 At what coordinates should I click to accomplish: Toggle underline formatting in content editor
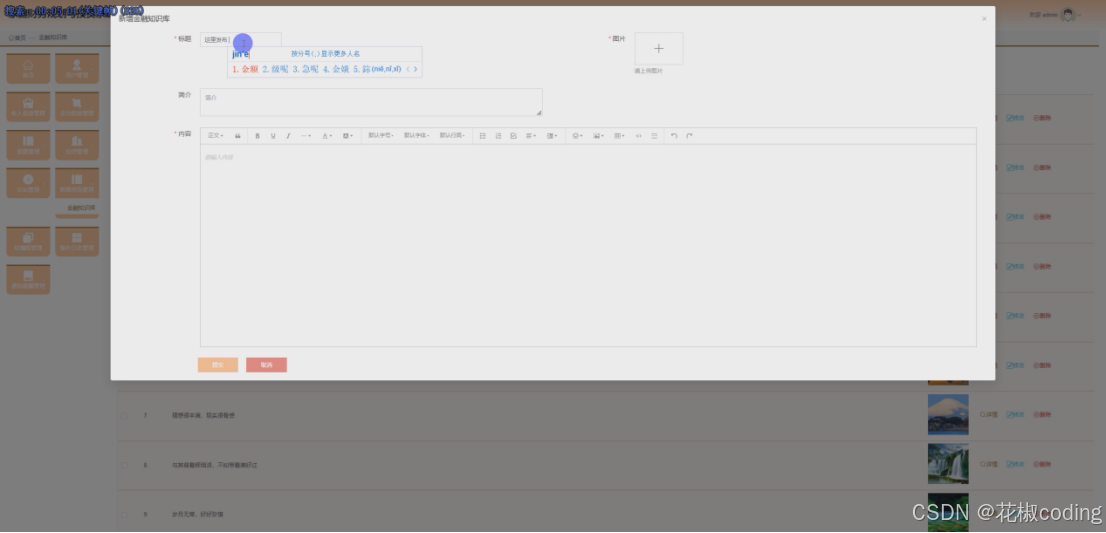273,136
